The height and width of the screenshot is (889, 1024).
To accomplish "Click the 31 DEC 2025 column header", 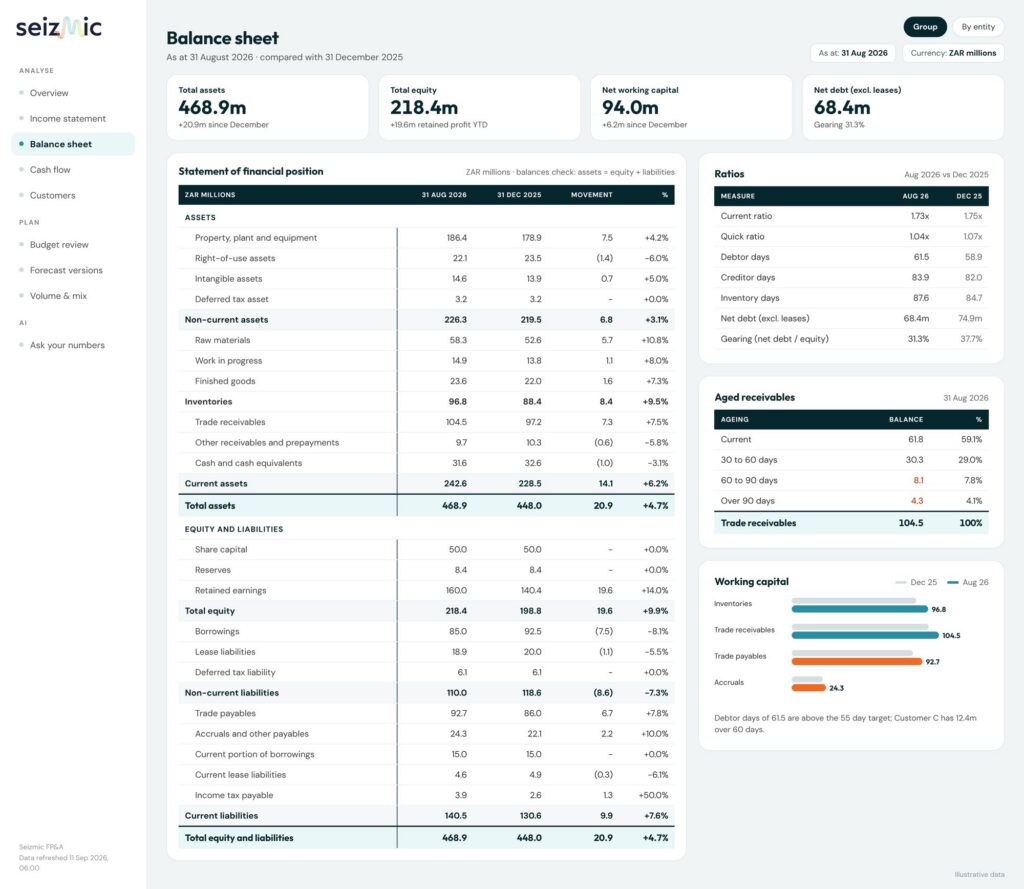I will click(519, 195).
